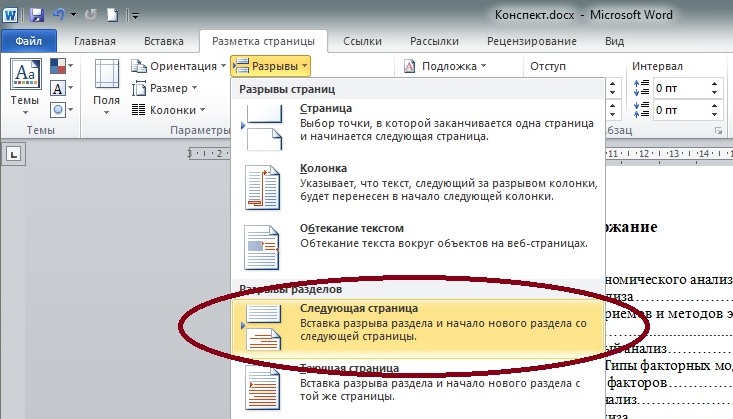
Task: Select Следующая страница section break
Action: point(418,327)
